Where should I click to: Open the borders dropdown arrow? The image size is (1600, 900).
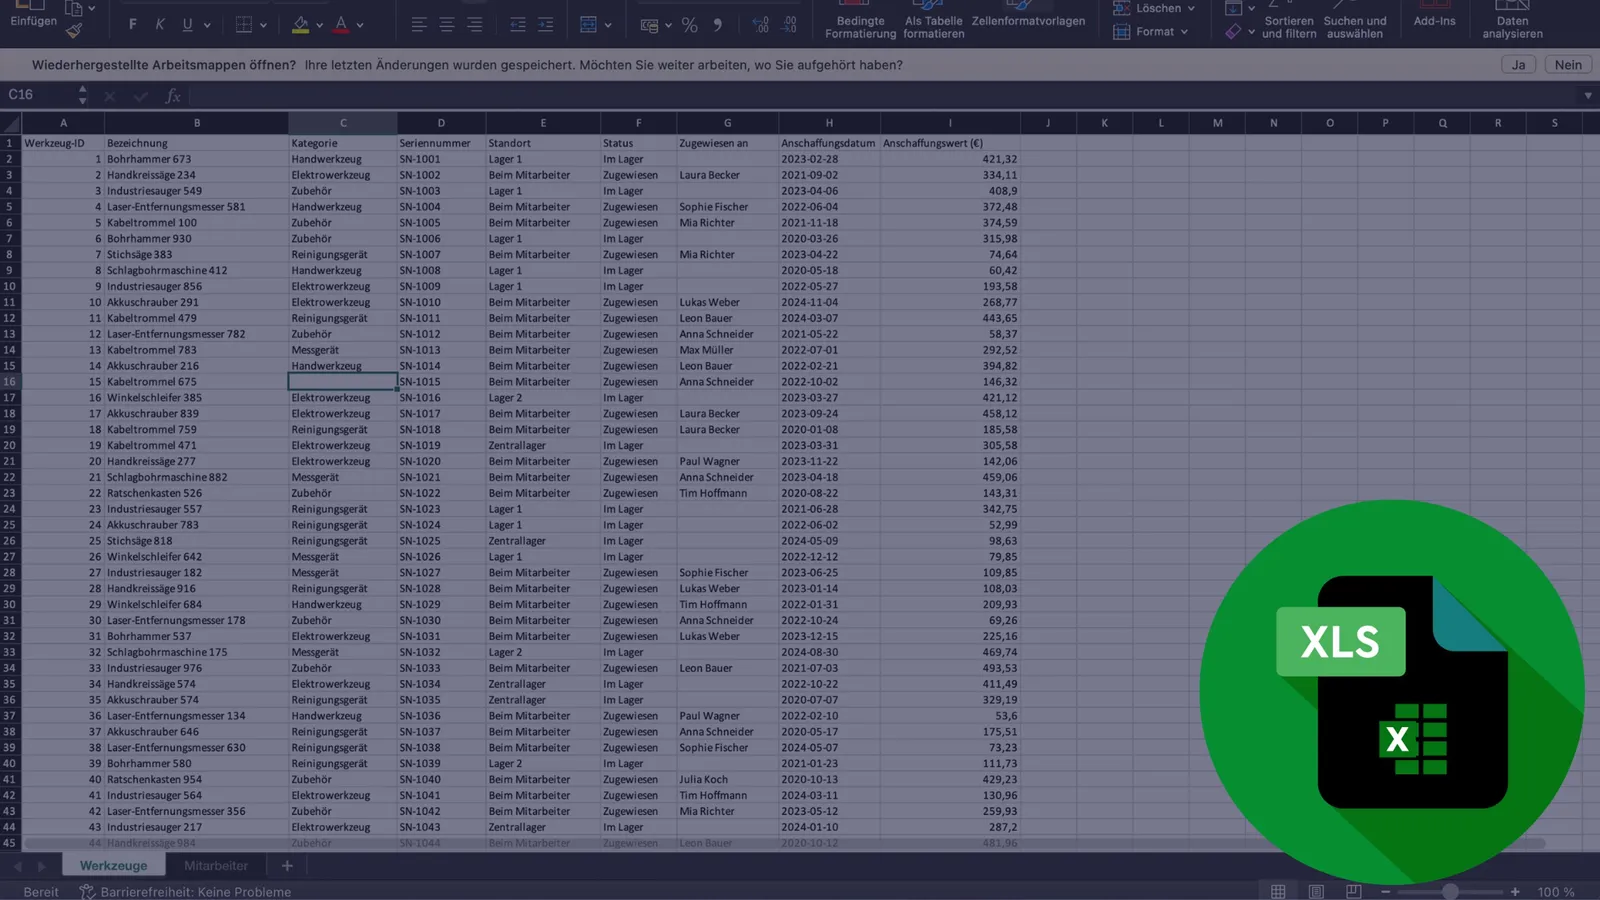point(263,25)
